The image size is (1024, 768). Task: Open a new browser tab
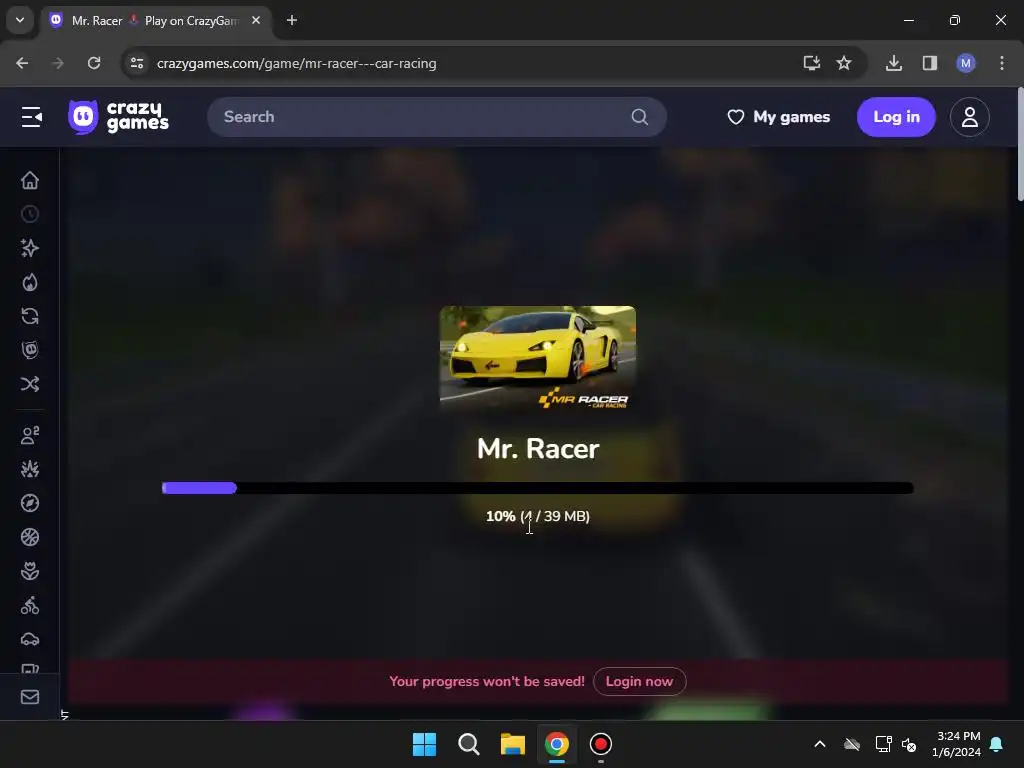click(x=292, y=21)
